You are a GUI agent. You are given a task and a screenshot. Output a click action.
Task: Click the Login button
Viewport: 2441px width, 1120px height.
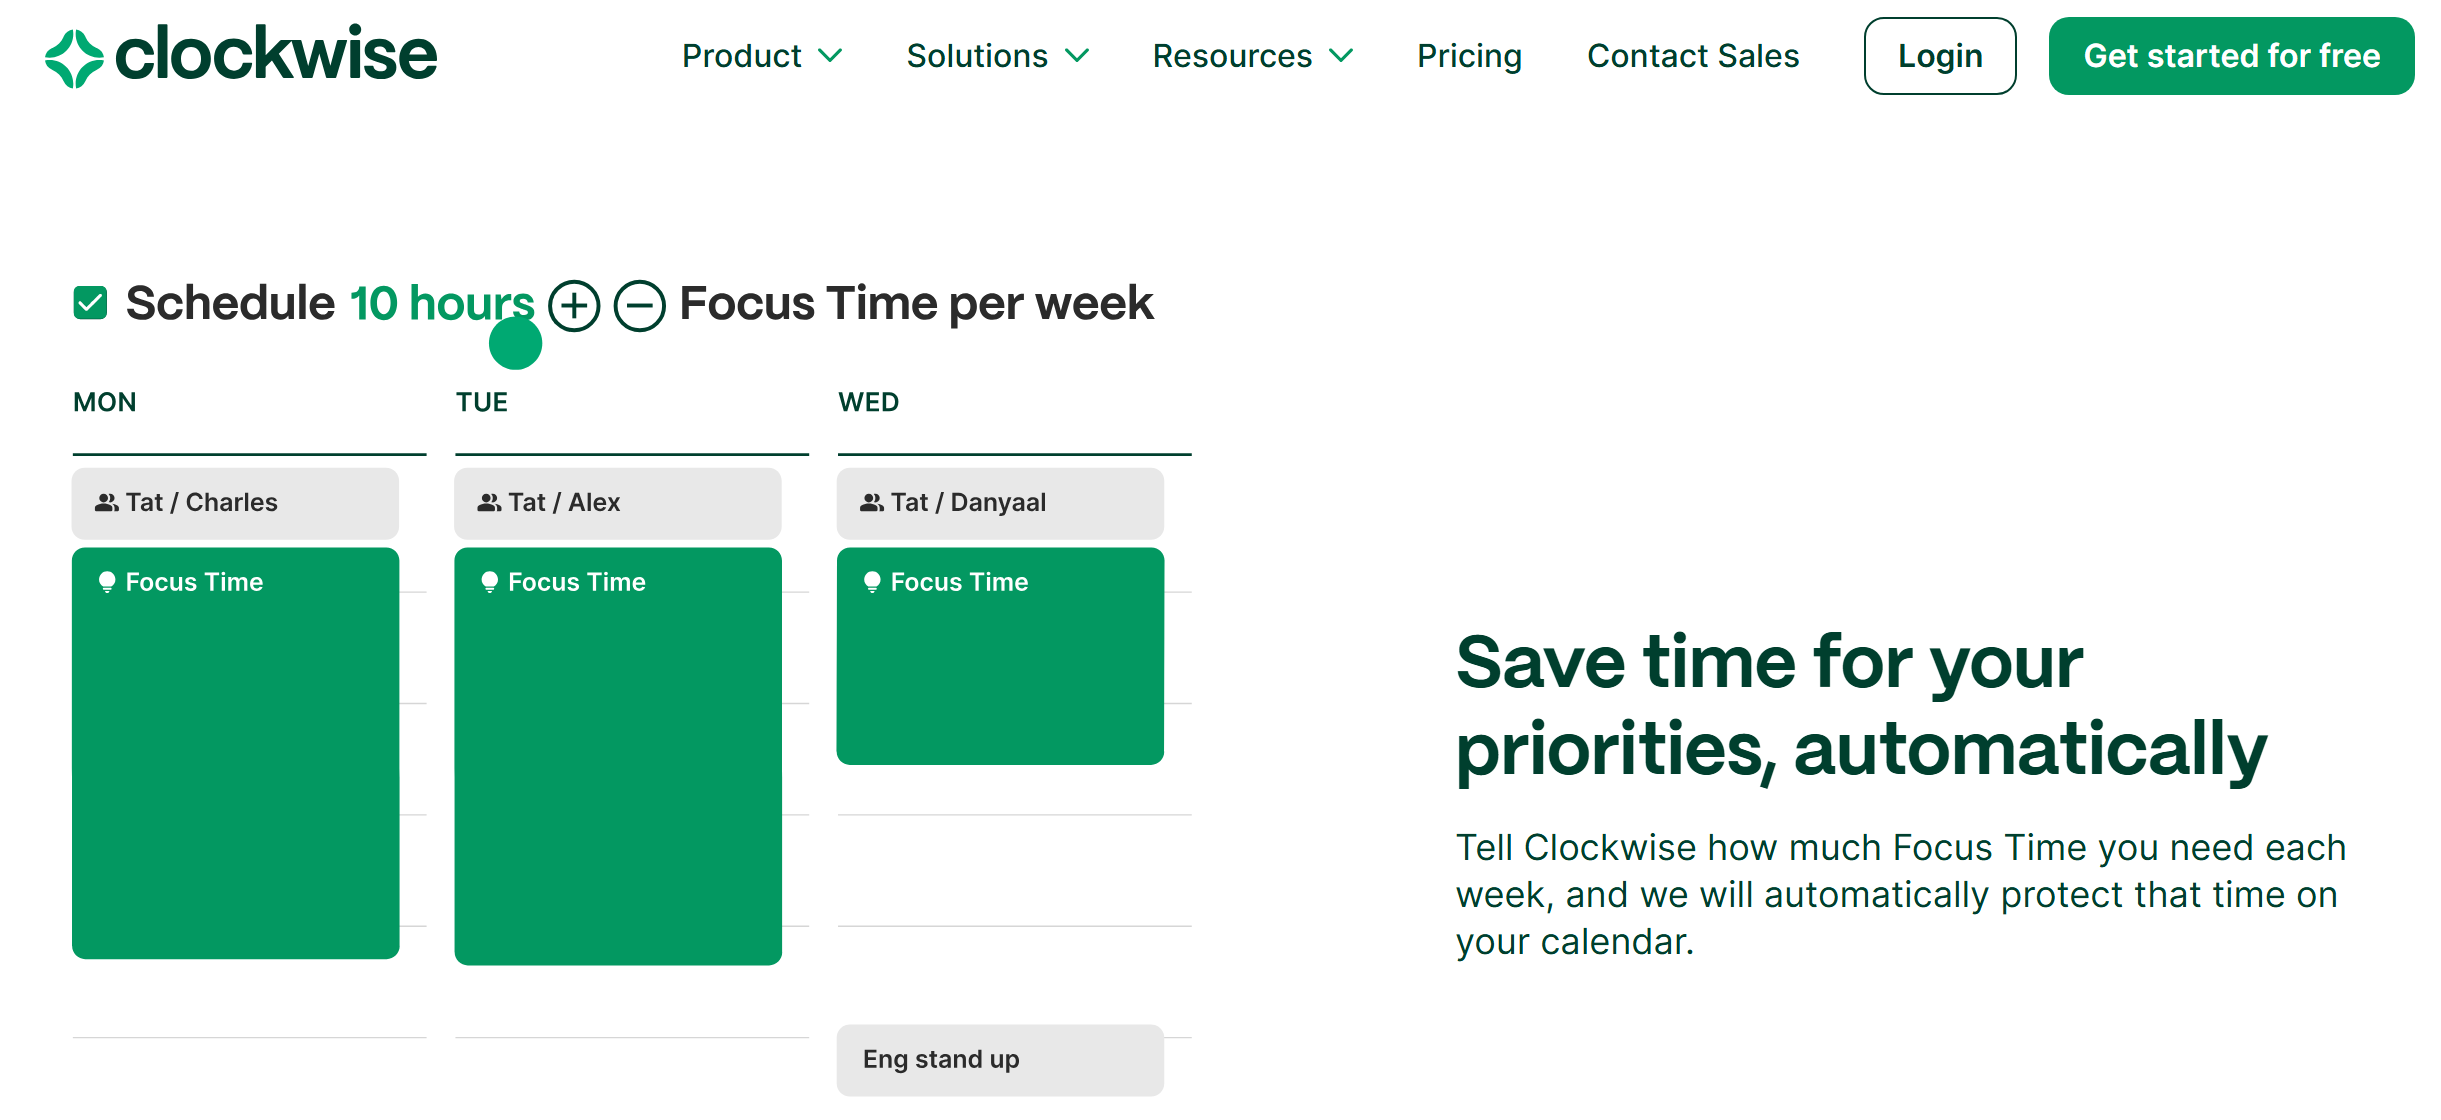point(1938,56)
